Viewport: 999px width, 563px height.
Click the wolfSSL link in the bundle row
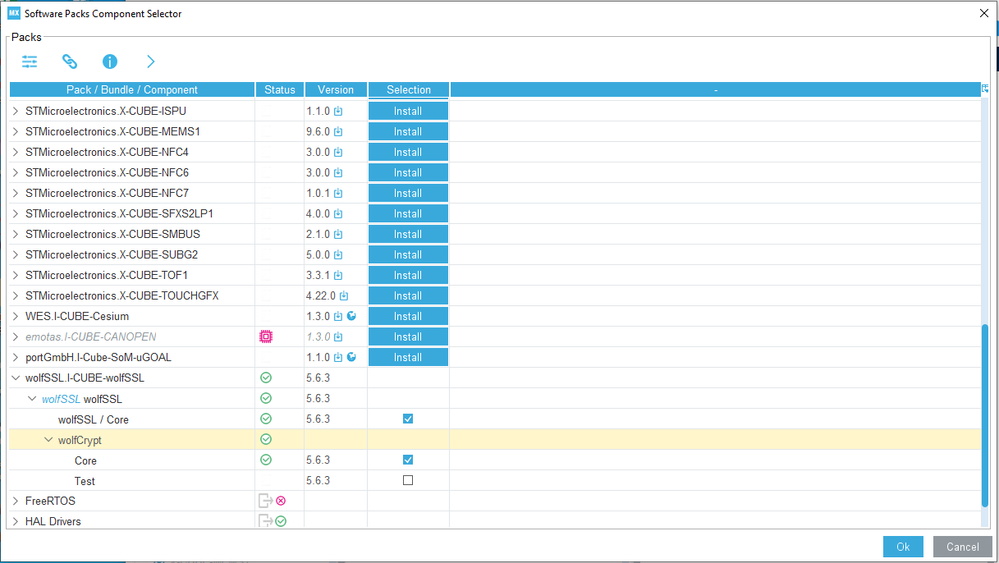click(61, 399)
